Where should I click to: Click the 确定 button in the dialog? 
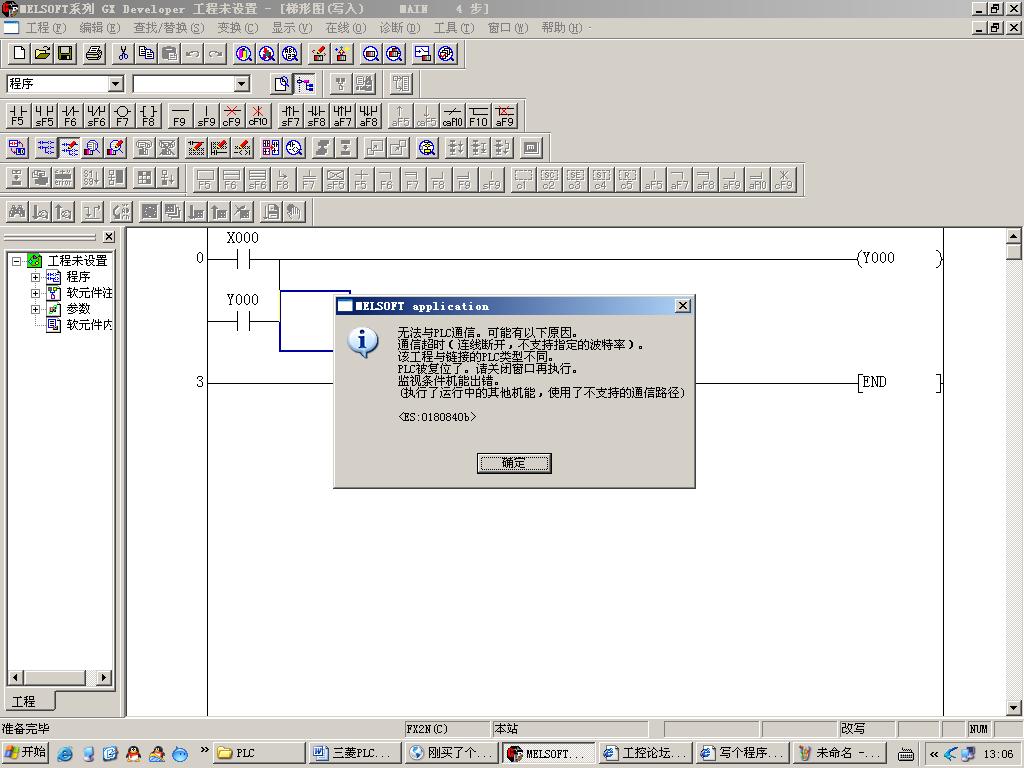pyautogui.click(x=514, y=463)
